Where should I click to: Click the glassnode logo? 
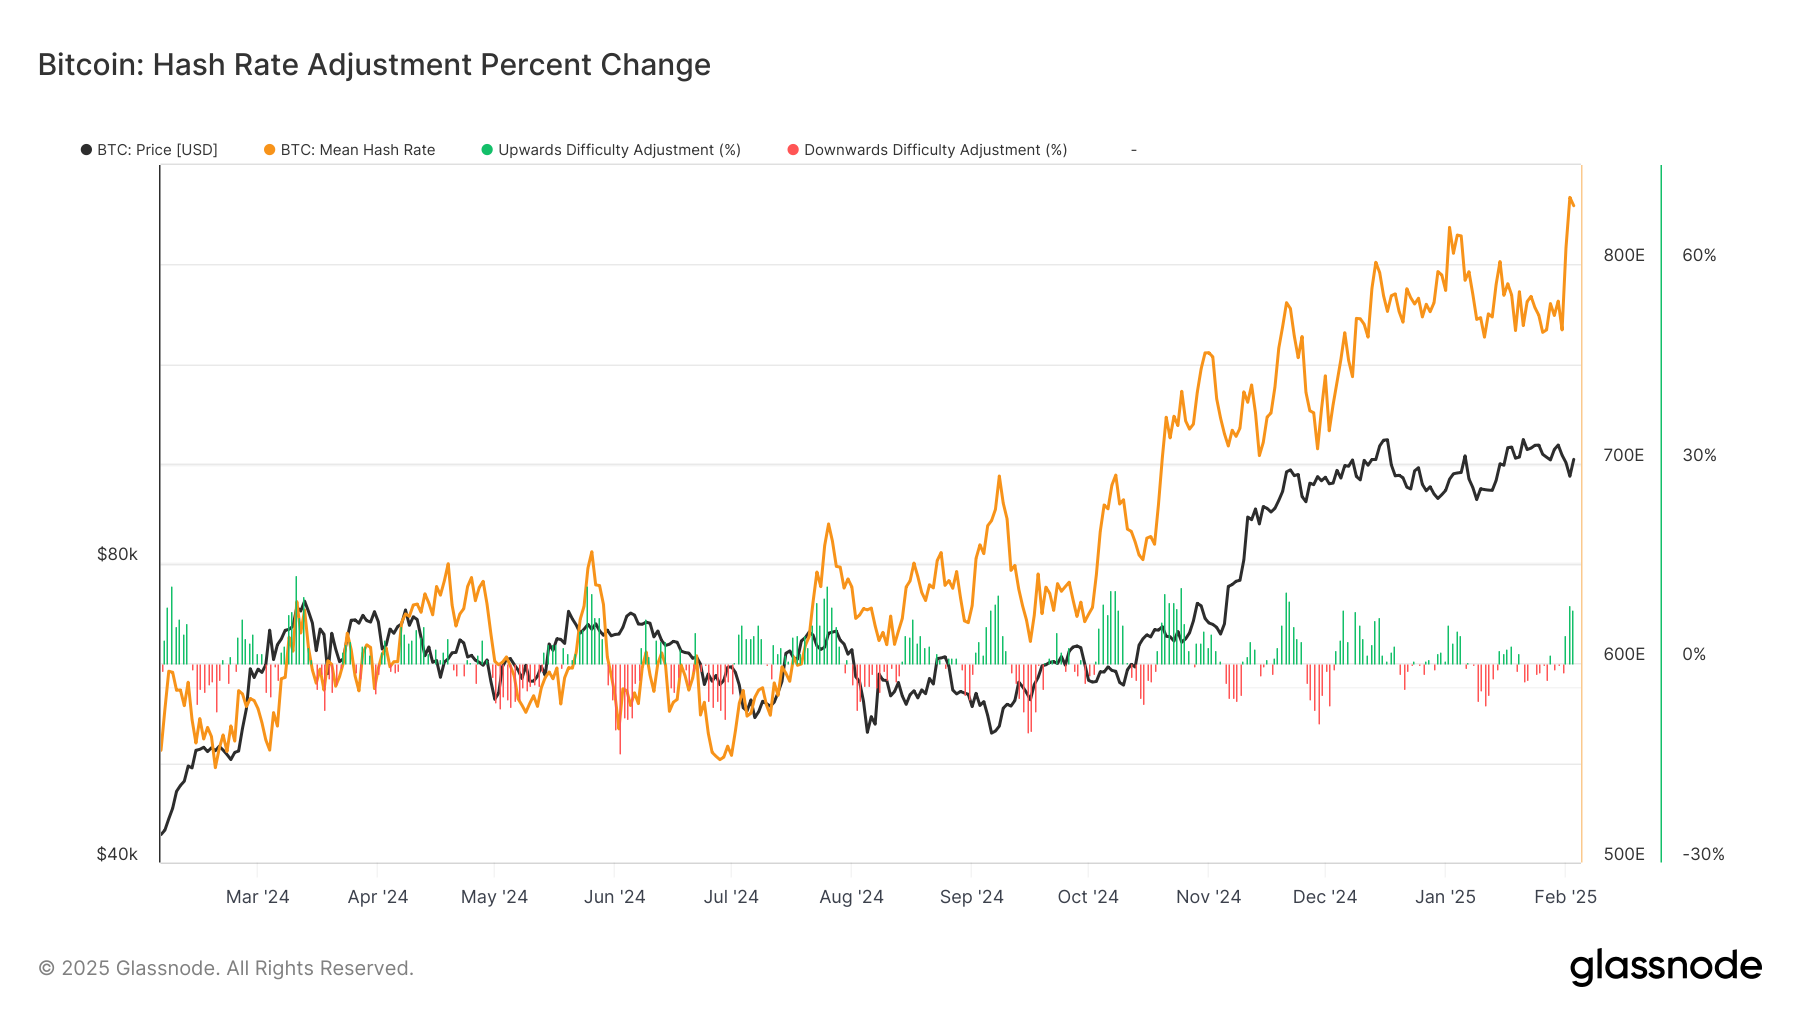1665,966
